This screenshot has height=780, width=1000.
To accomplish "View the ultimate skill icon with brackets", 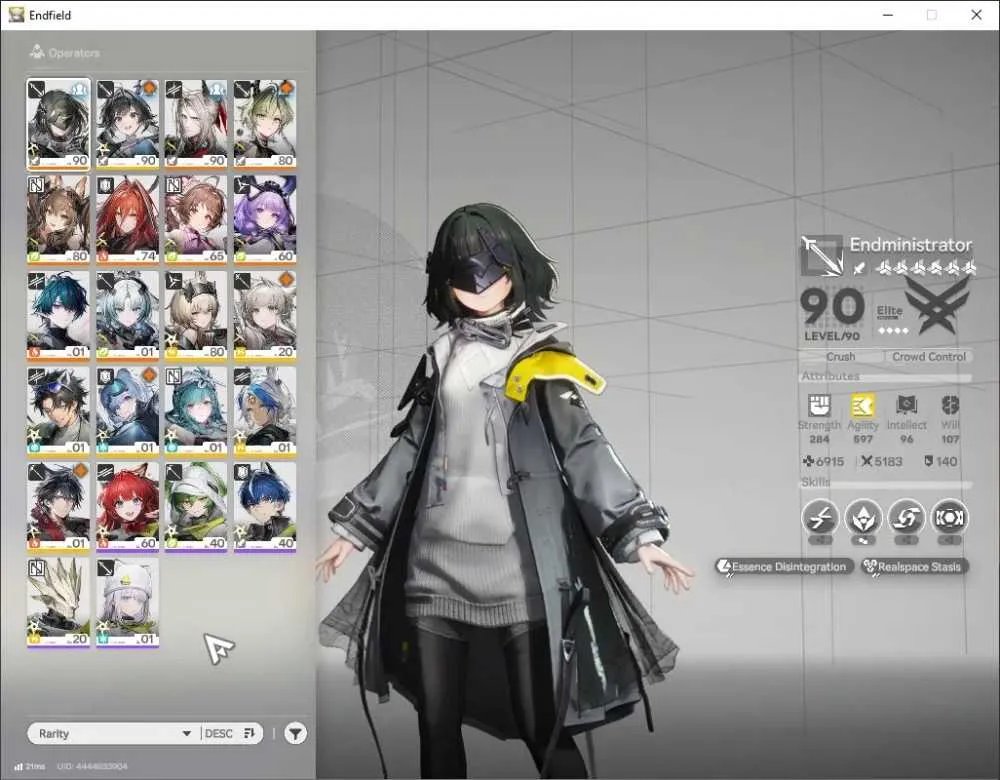I will tap(950, 517).
